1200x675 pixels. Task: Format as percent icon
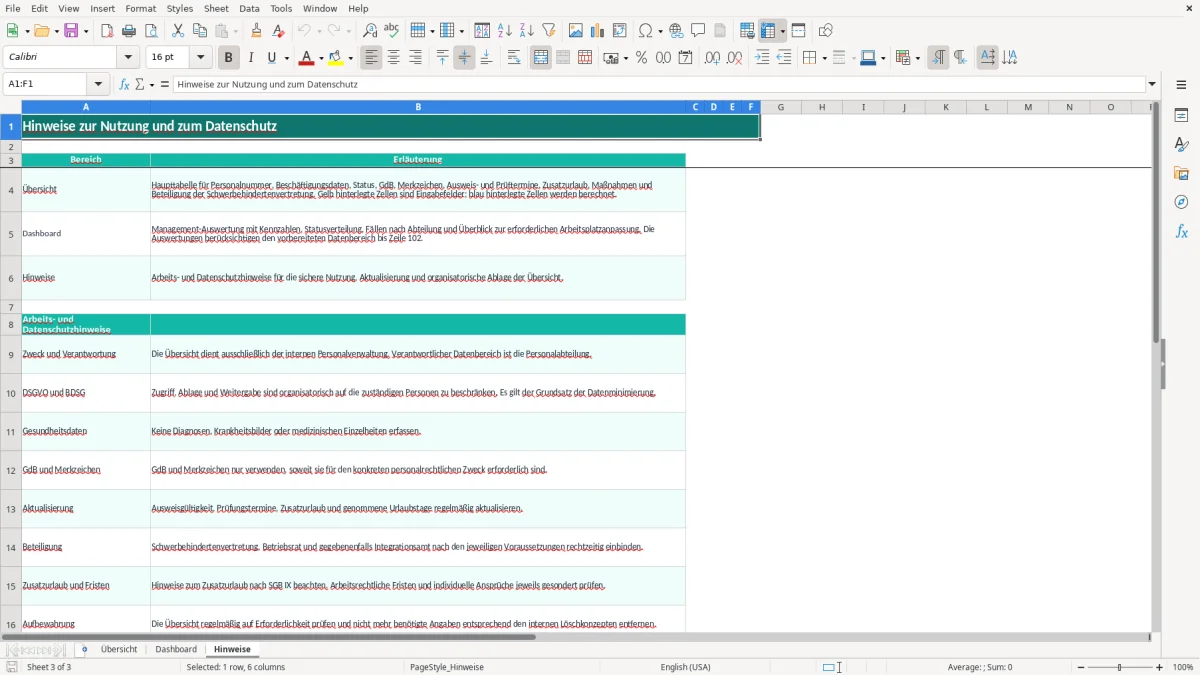(x=641, y=58)
